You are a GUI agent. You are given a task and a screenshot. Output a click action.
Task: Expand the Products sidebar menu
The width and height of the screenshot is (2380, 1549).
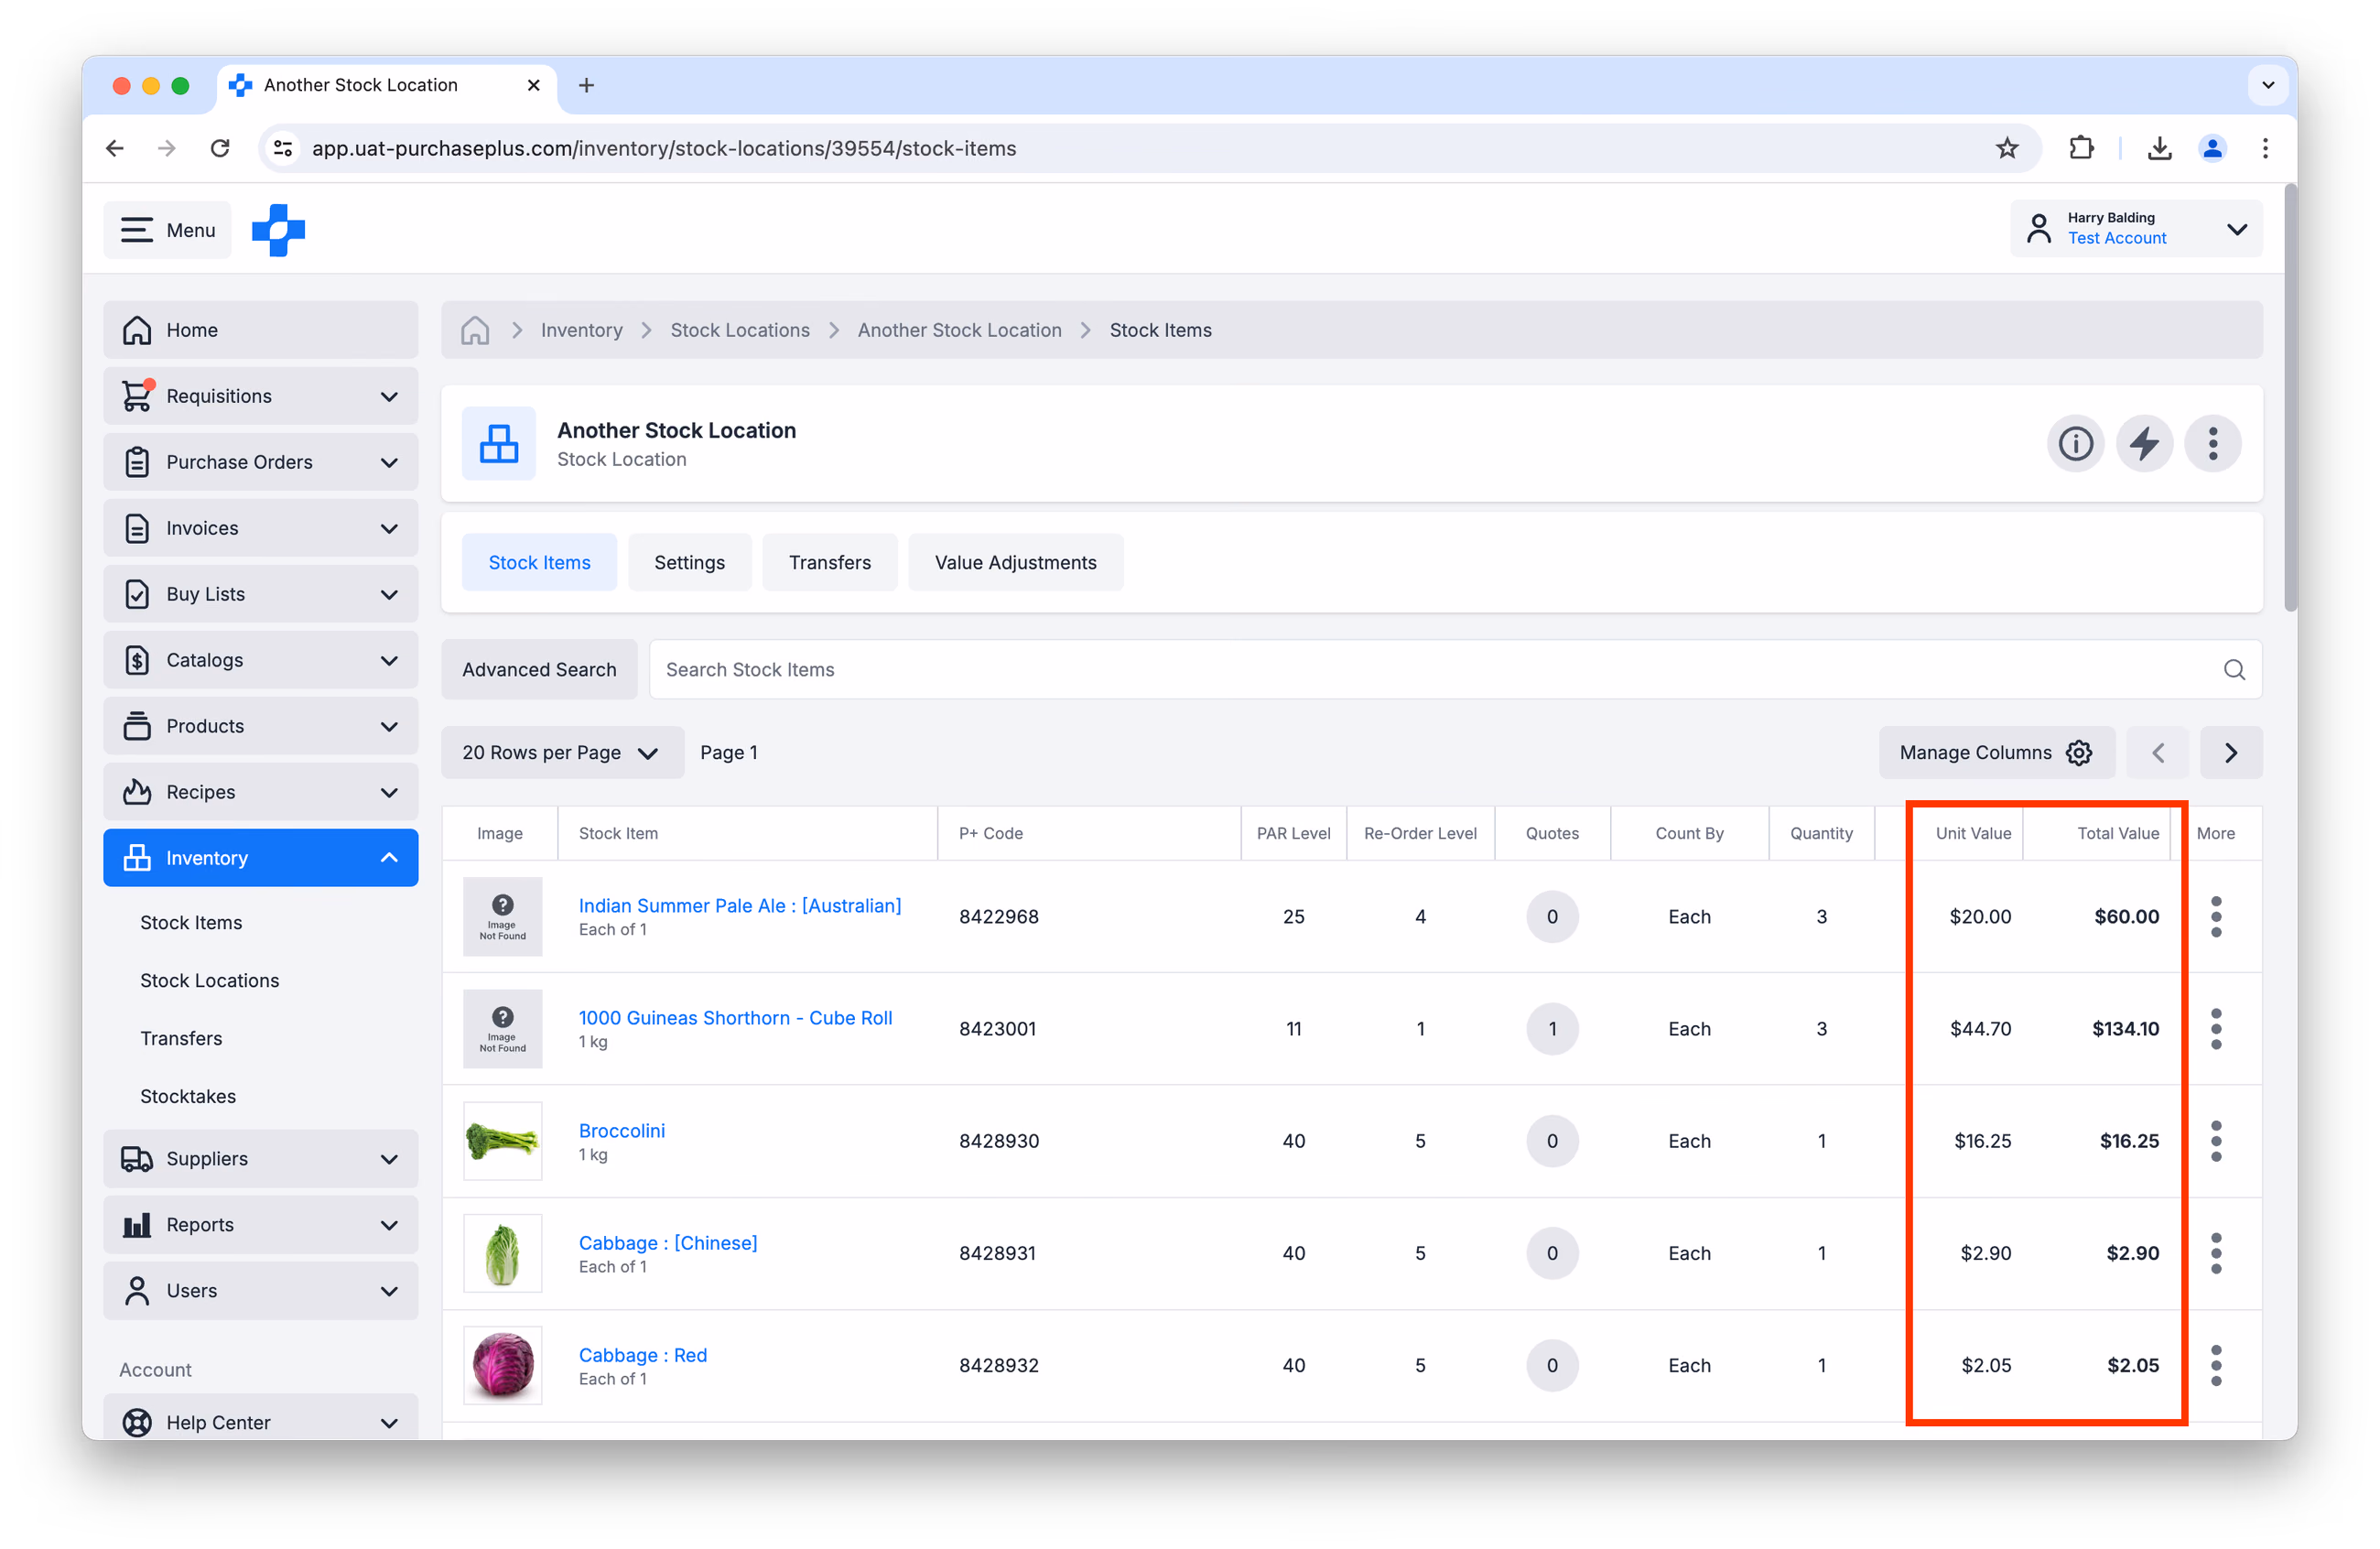coord(260,726)
